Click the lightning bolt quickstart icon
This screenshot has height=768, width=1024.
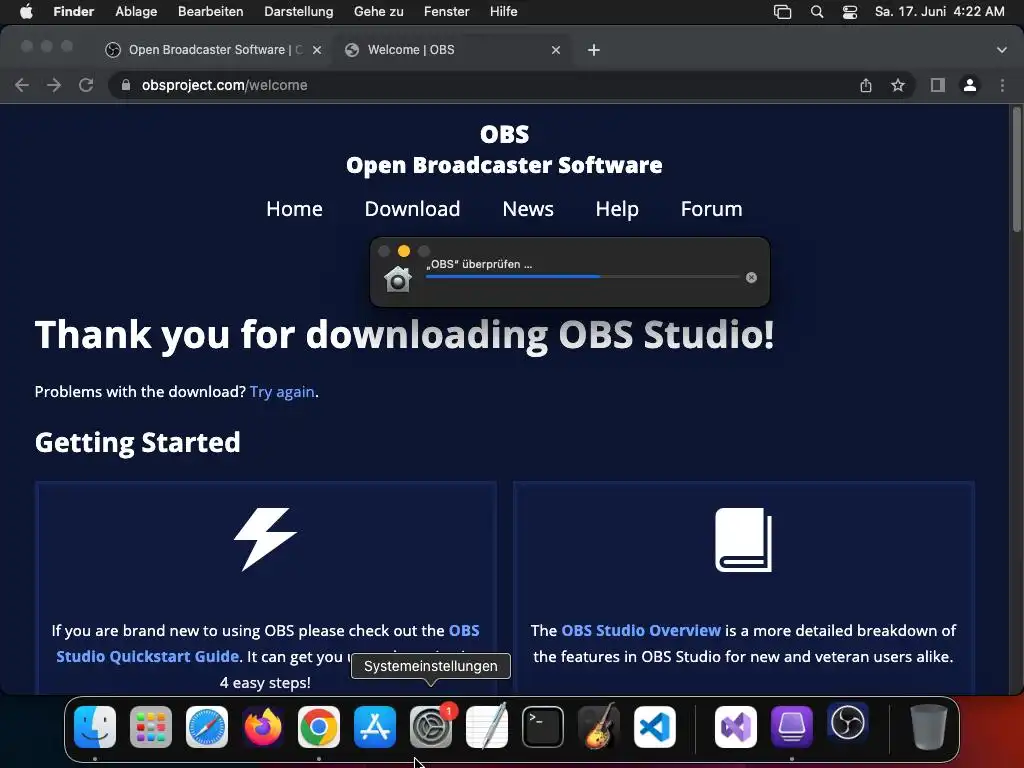pos(266,539)
